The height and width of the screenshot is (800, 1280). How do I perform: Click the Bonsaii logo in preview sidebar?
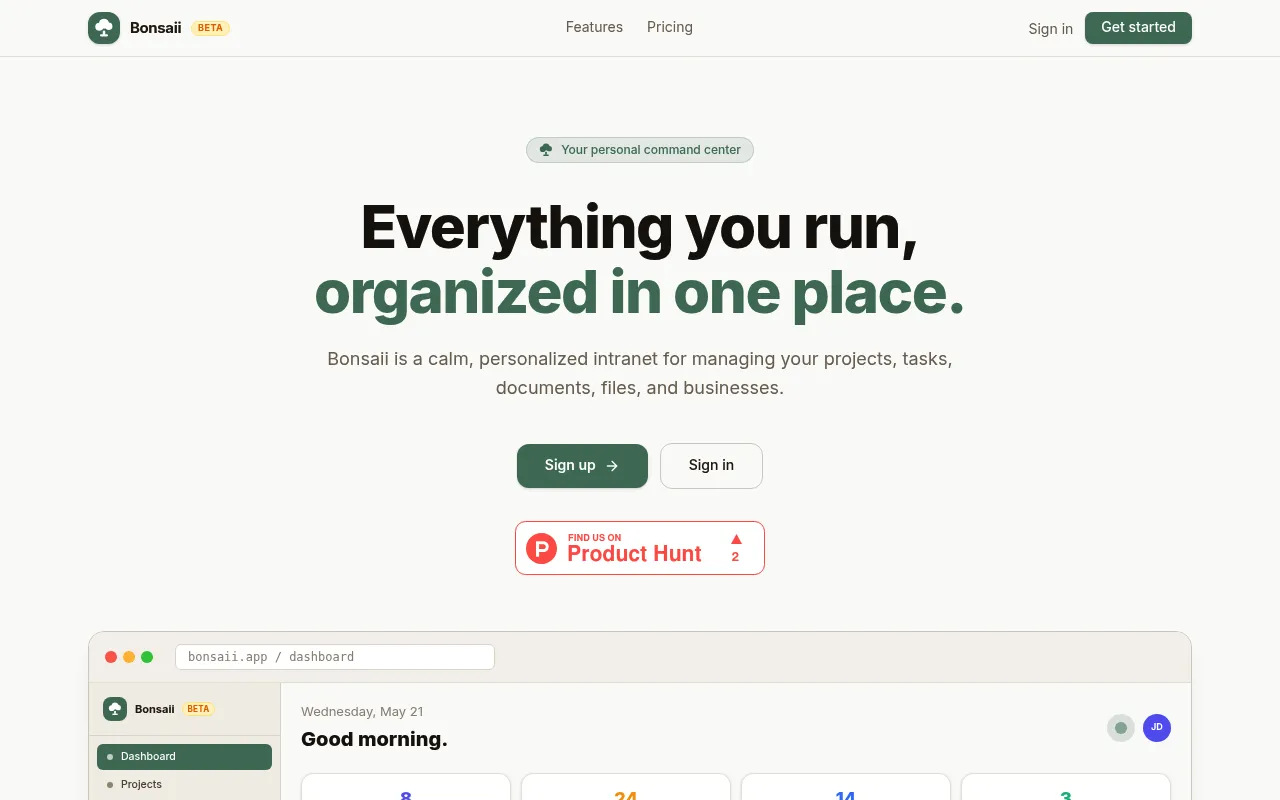click(x=115, y=709)
